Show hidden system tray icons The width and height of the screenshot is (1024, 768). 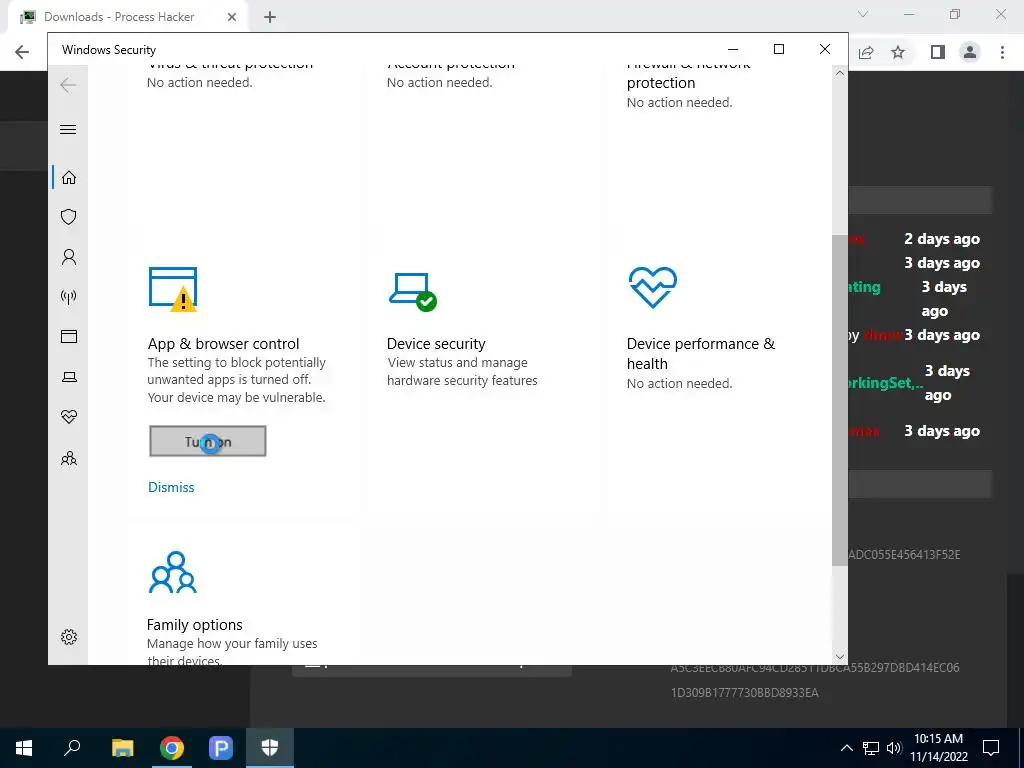[x=846, y=748]
